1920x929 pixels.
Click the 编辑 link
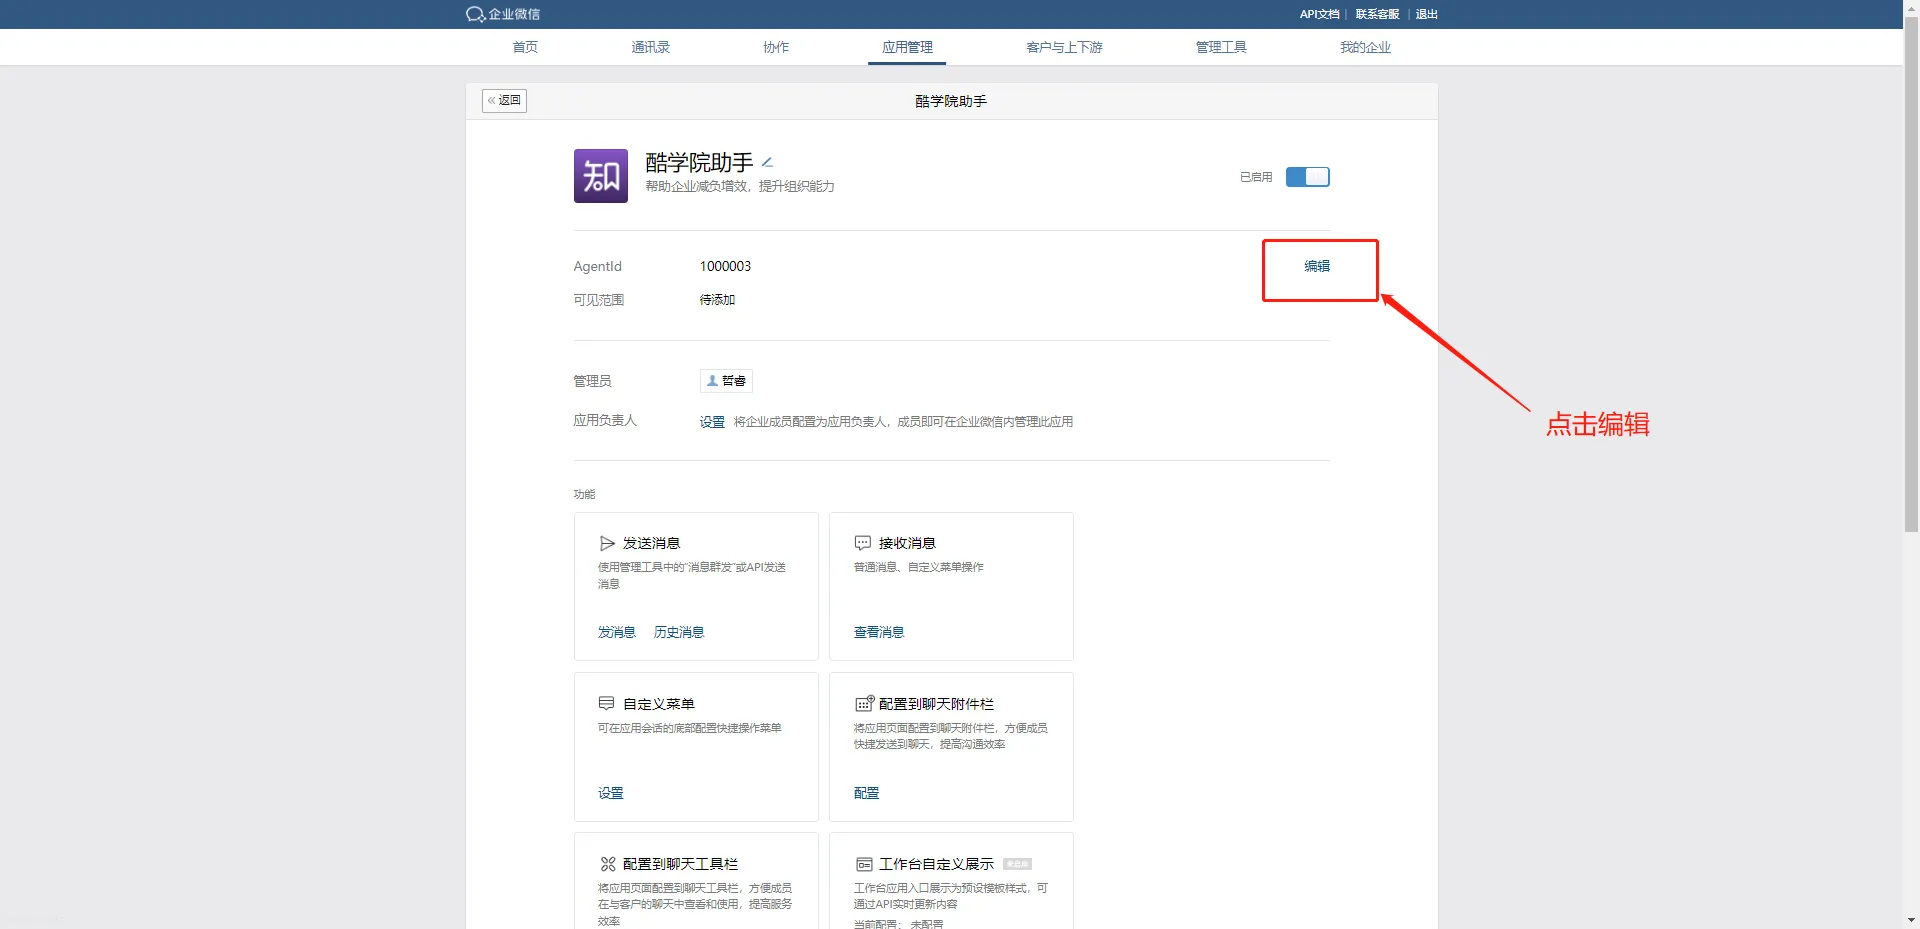[x=1317, y=266]
